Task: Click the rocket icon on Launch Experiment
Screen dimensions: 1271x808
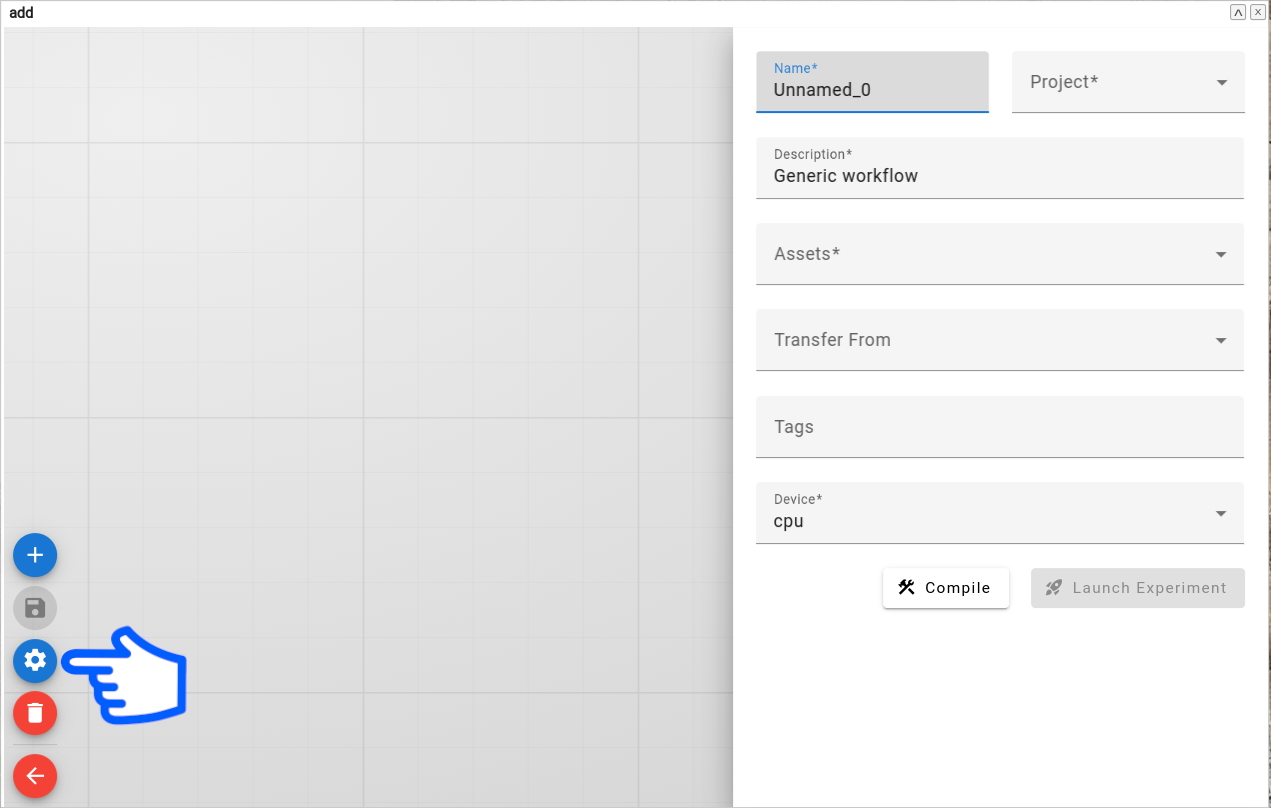Action: tap(1053, 588)
